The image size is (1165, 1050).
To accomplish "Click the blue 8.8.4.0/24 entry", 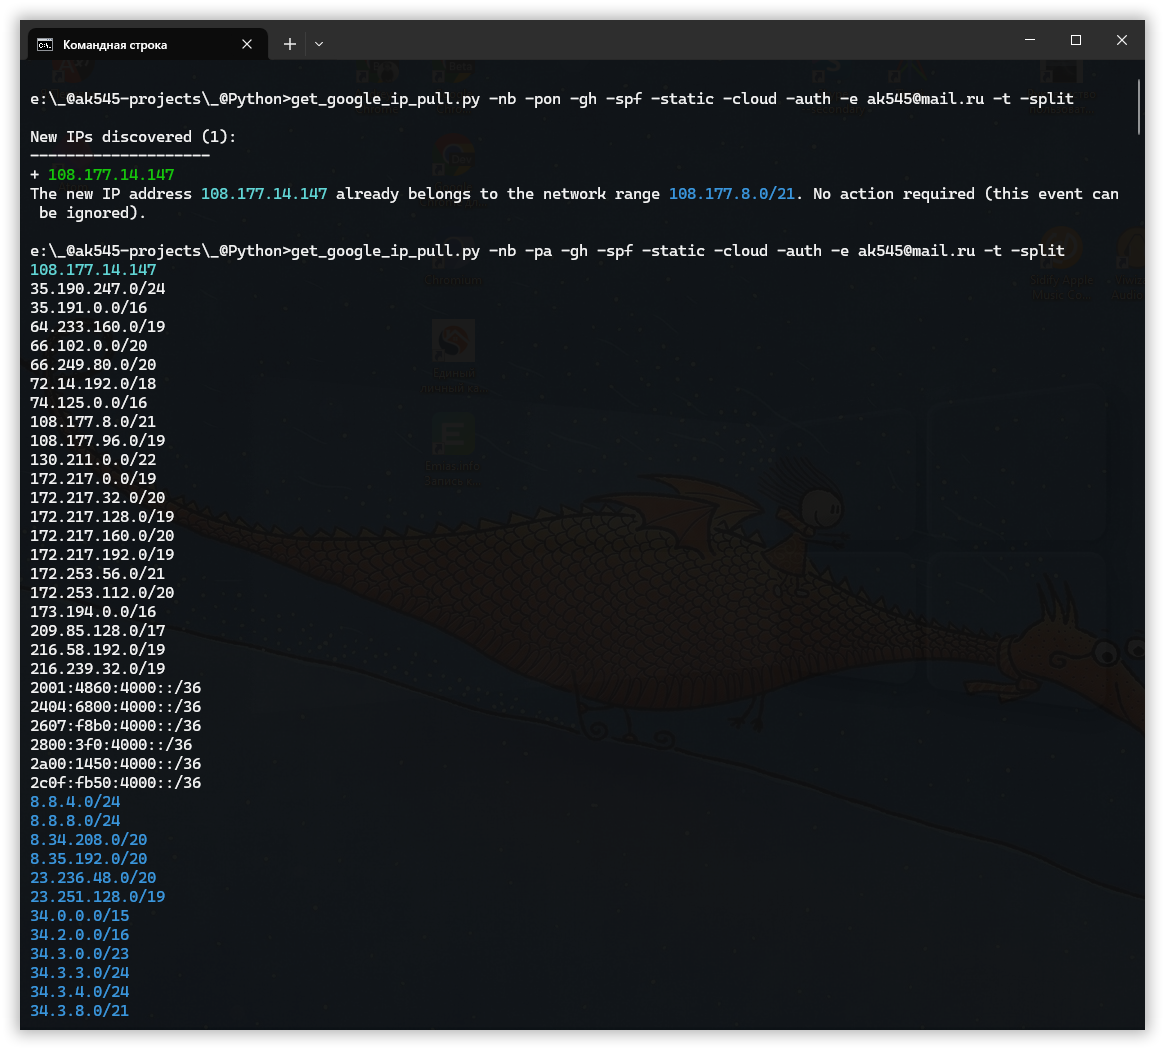I will click(x=75, y=802).
